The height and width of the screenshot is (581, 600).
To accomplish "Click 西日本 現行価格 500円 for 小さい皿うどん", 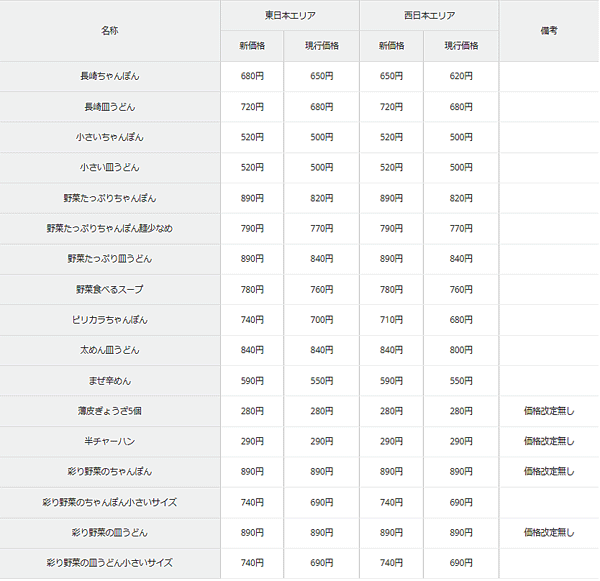I will (x=461, y=167).
